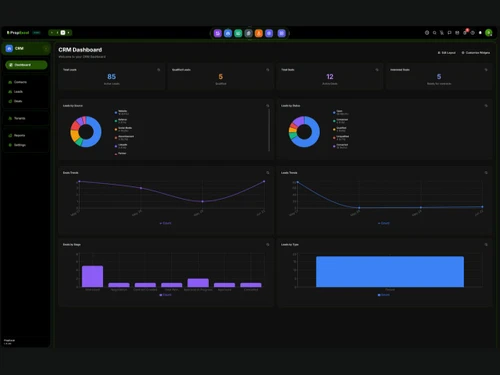Click the Qualified Leads card's corner icon
The image size is (500, 375).
coord(268,70)
